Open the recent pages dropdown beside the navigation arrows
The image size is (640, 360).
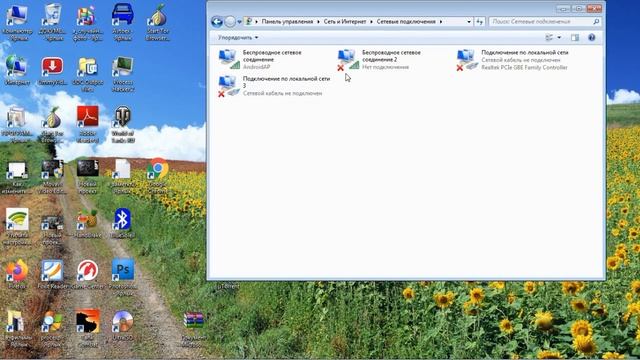[239, 22]
